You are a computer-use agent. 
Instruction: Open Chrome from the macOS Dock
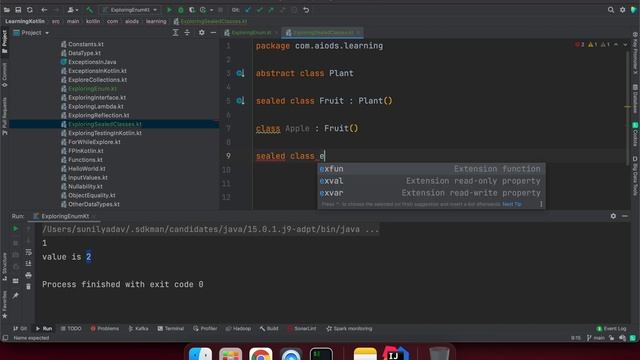(x=260, y=354)
